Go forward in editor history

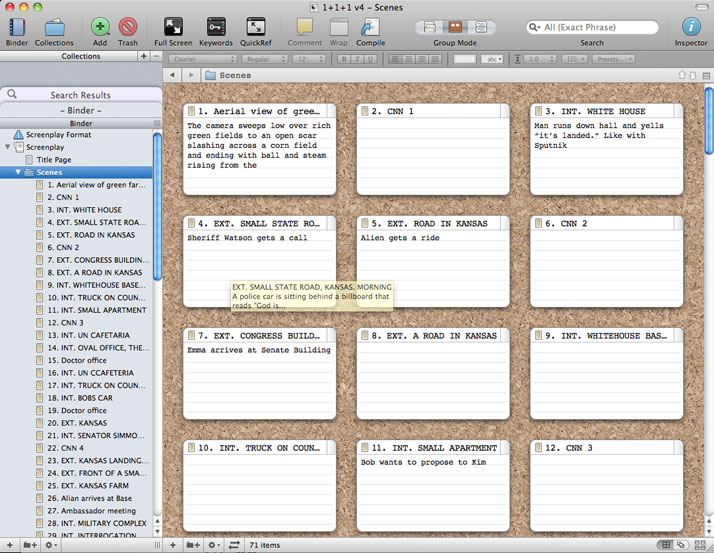(191, 75)
